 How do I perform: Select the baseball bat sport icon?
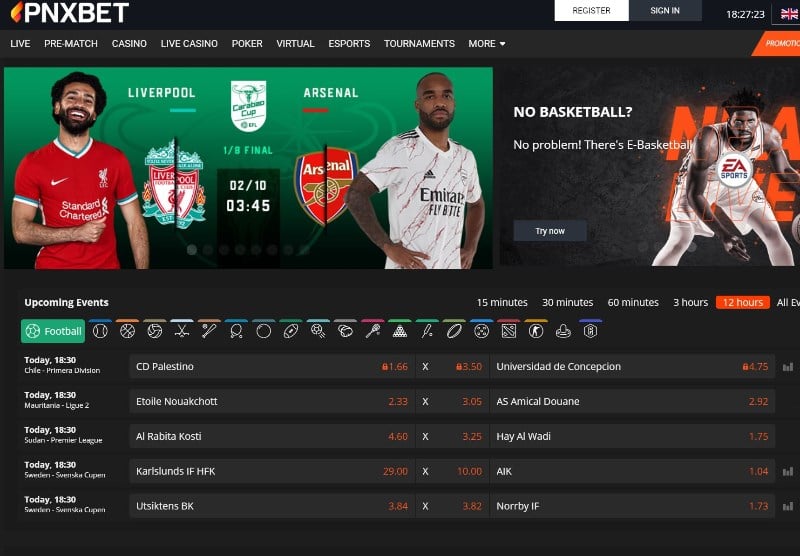(209, 332)
